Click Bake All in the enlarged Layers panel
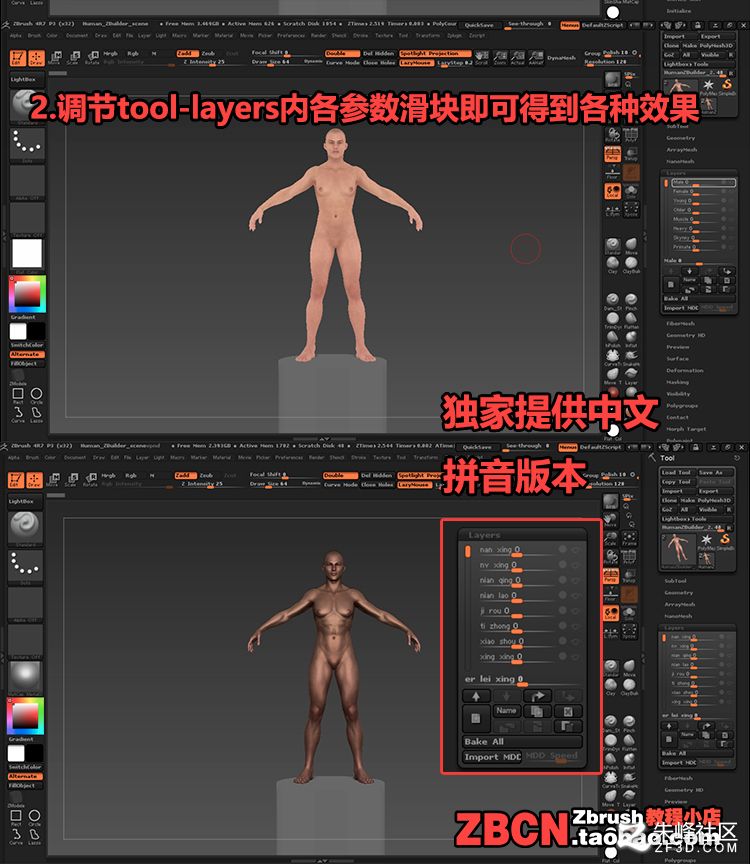This screenshot has height=864, width=750. coord(521,742)
